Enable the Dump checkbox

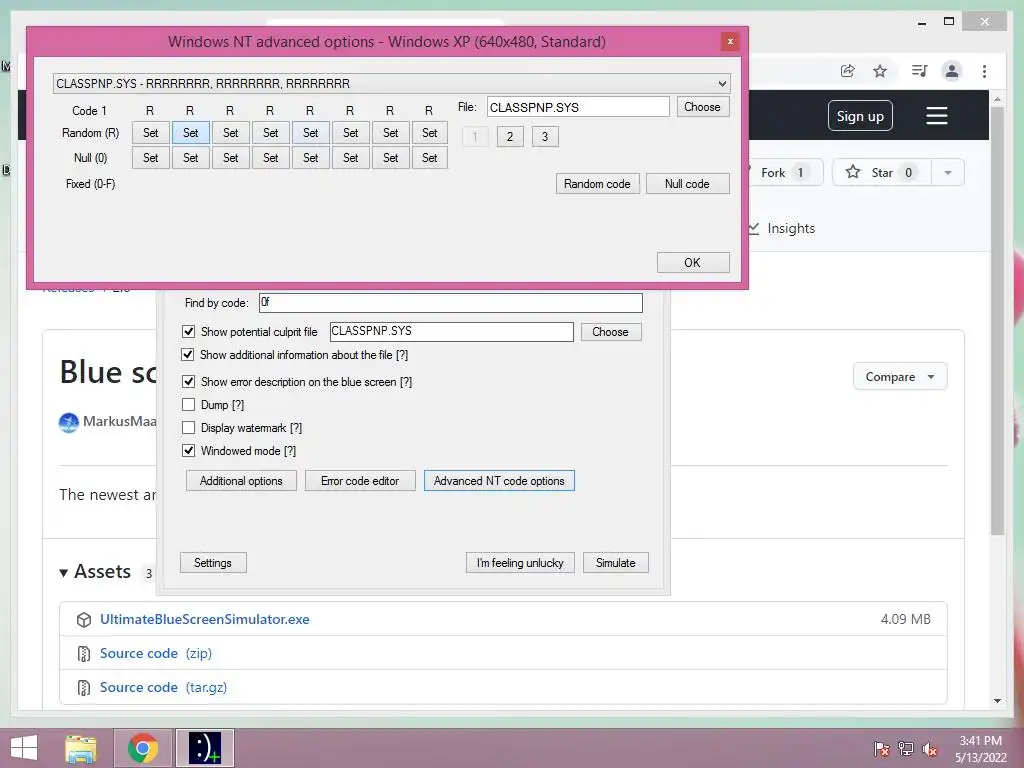(188, 405)
